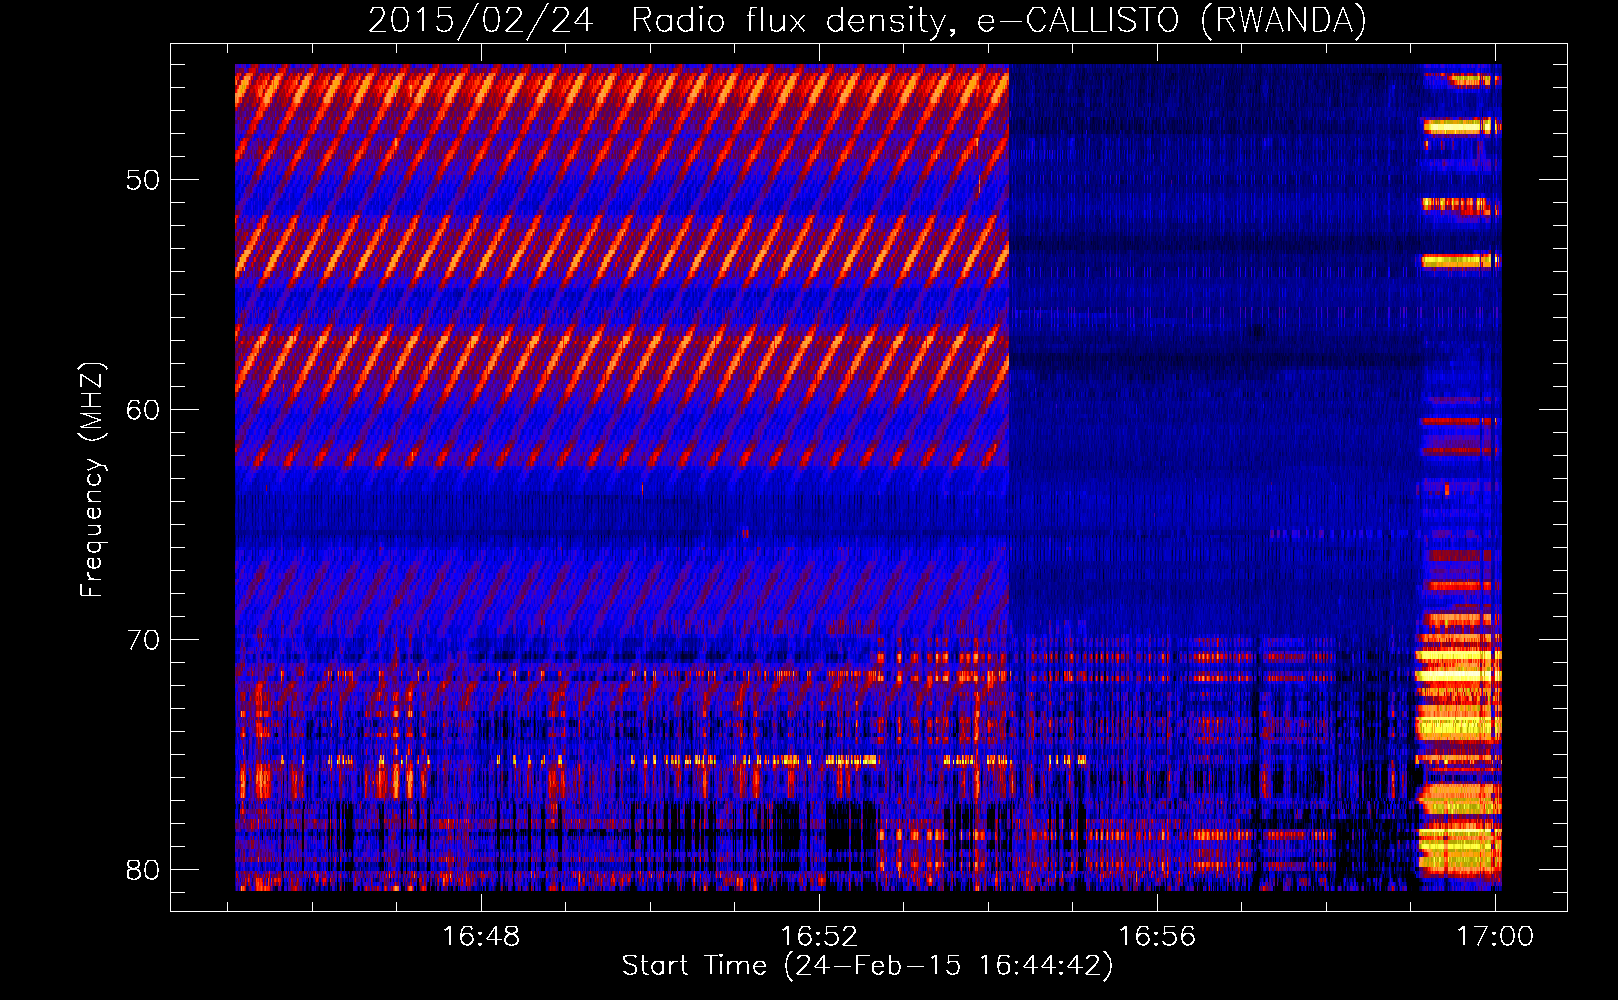Select the '50' frequency tick label
The height and width of the screenshot is (1000, 1618).
143,181
